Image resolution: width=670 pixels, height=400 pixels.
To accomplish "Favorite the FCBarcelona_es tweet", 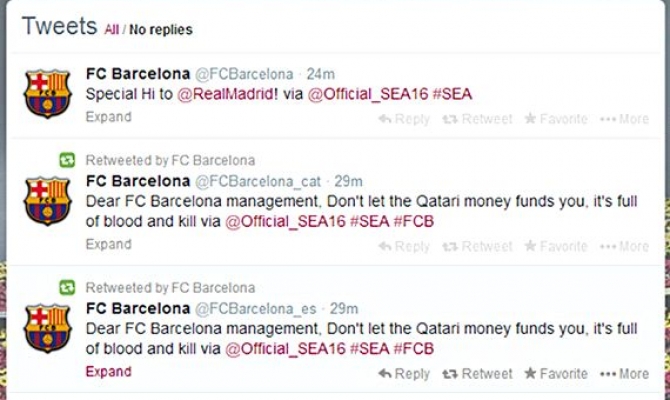I will (x=555, y=374).
